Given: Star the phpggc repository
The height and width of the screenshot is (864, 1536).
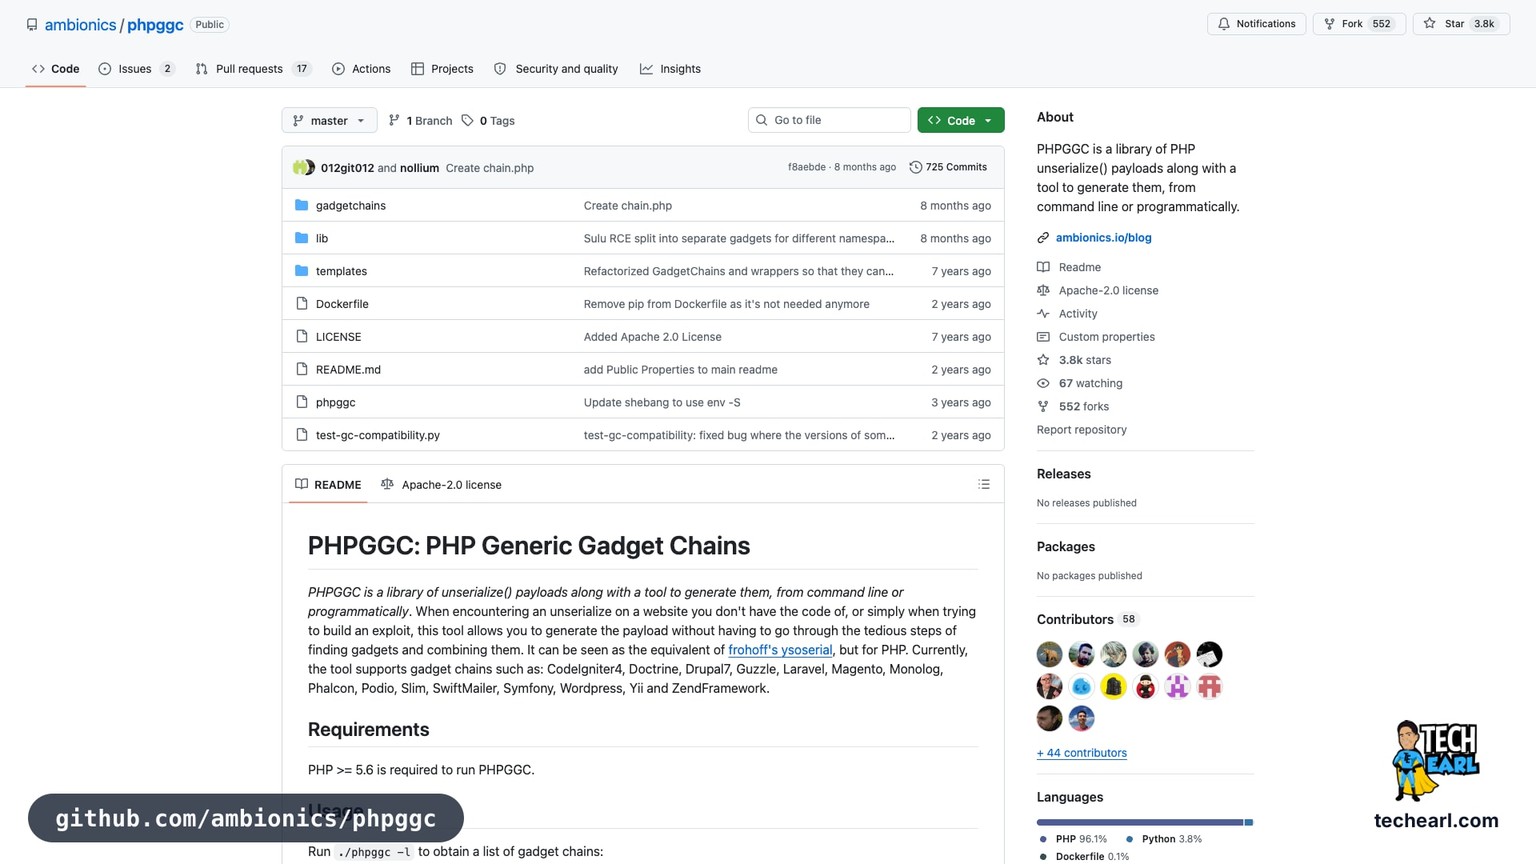Looking at the screenshot, I should (1460, 24).
